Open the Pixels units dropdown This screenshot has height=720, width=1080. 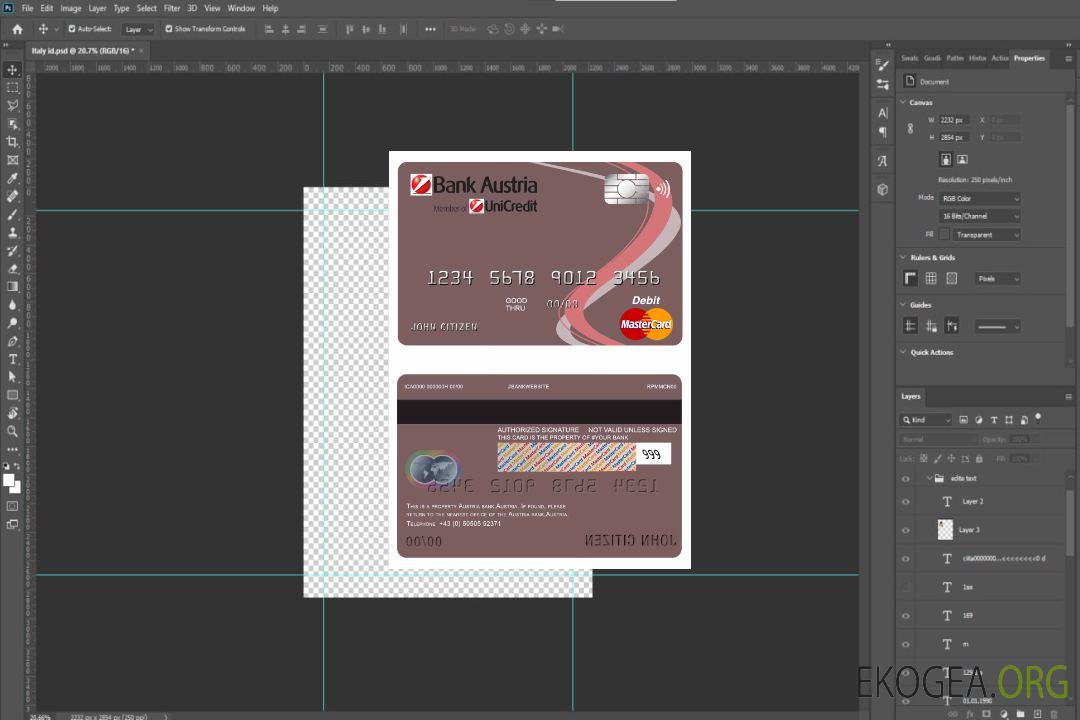click(x=998, y=279)
